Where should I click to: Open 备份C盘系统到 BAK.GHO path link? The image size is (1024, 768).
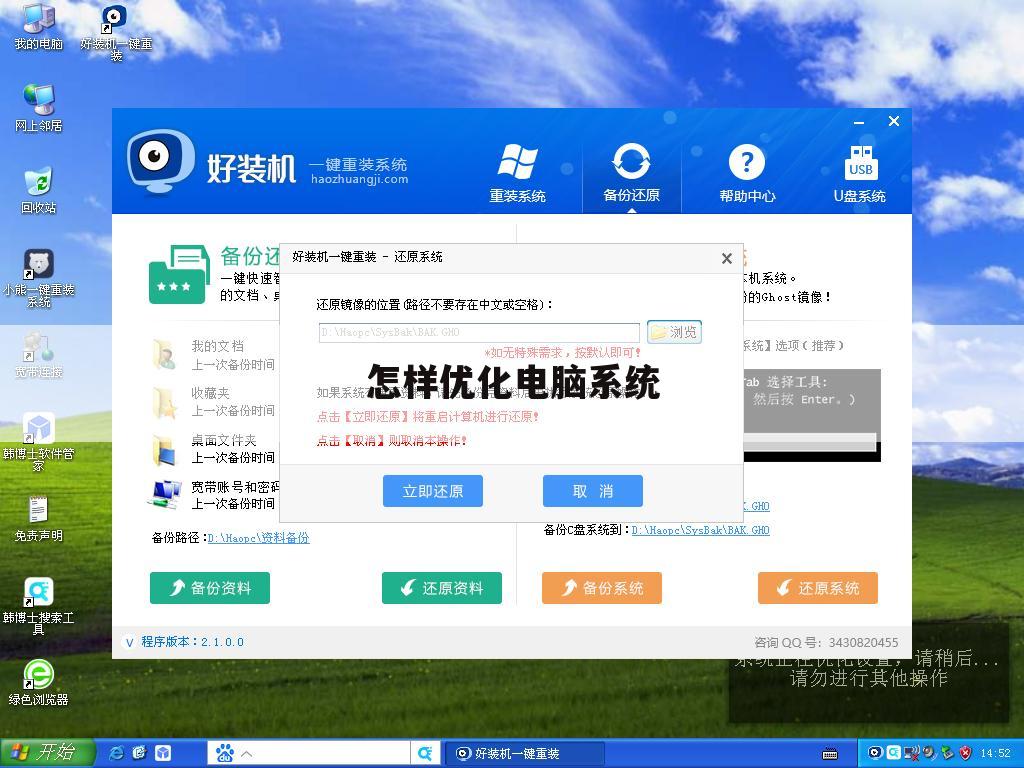(x=701, y=530)
